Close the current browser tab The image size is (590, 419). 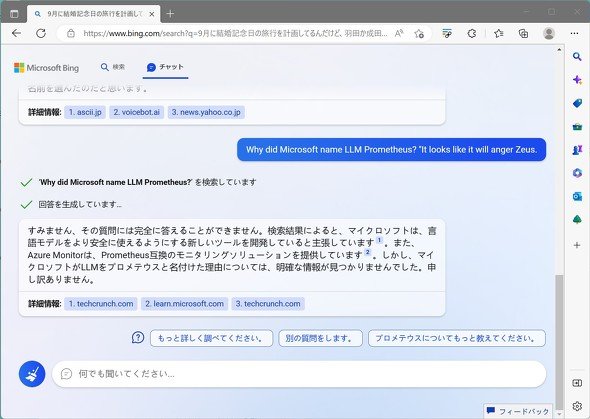[x=152, y=14]
